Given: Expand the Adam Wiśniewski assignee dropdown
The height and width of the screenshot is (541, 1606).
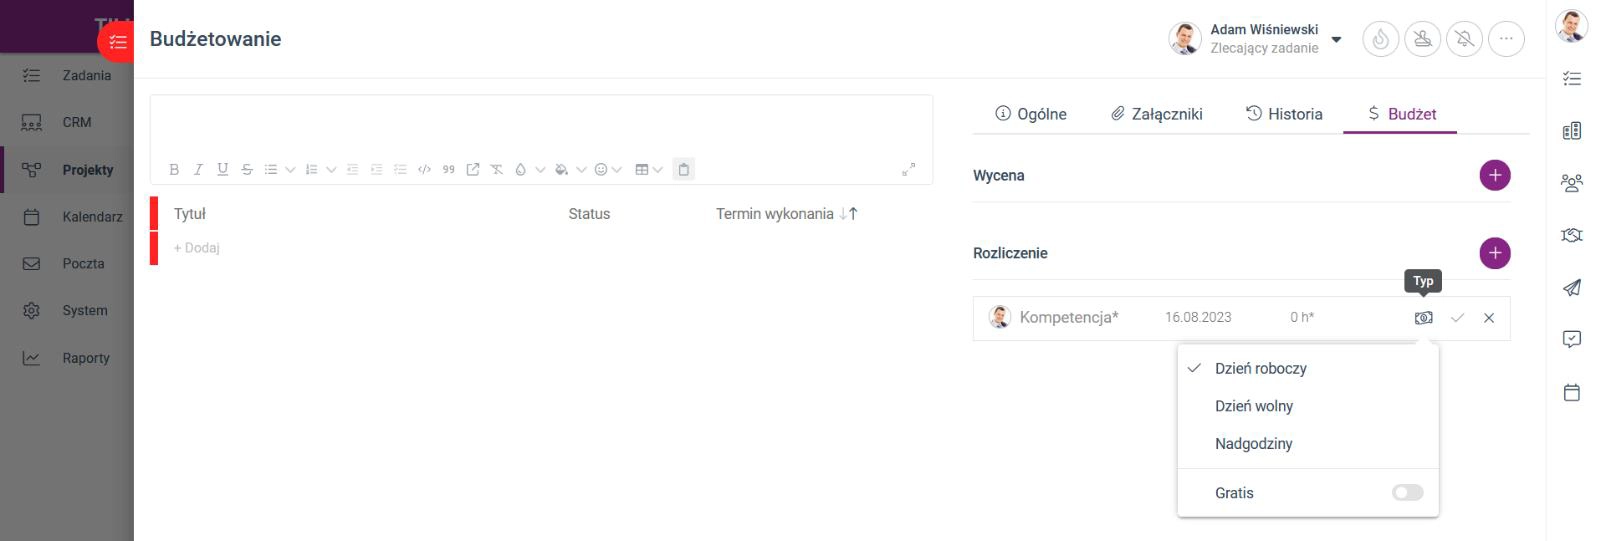Looking at the screenshot, I should coord(1337,40).
